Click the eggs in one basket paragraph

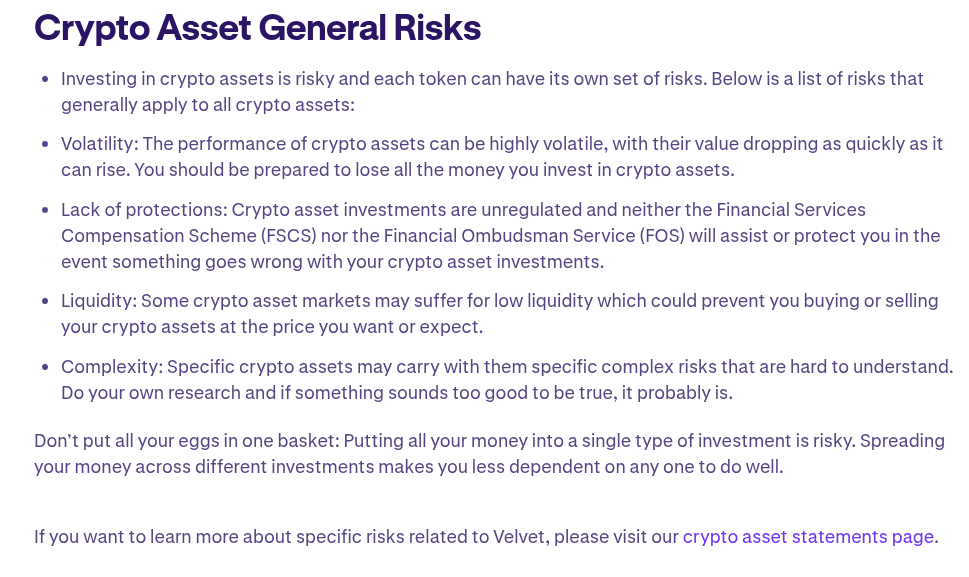pos(489,454)
